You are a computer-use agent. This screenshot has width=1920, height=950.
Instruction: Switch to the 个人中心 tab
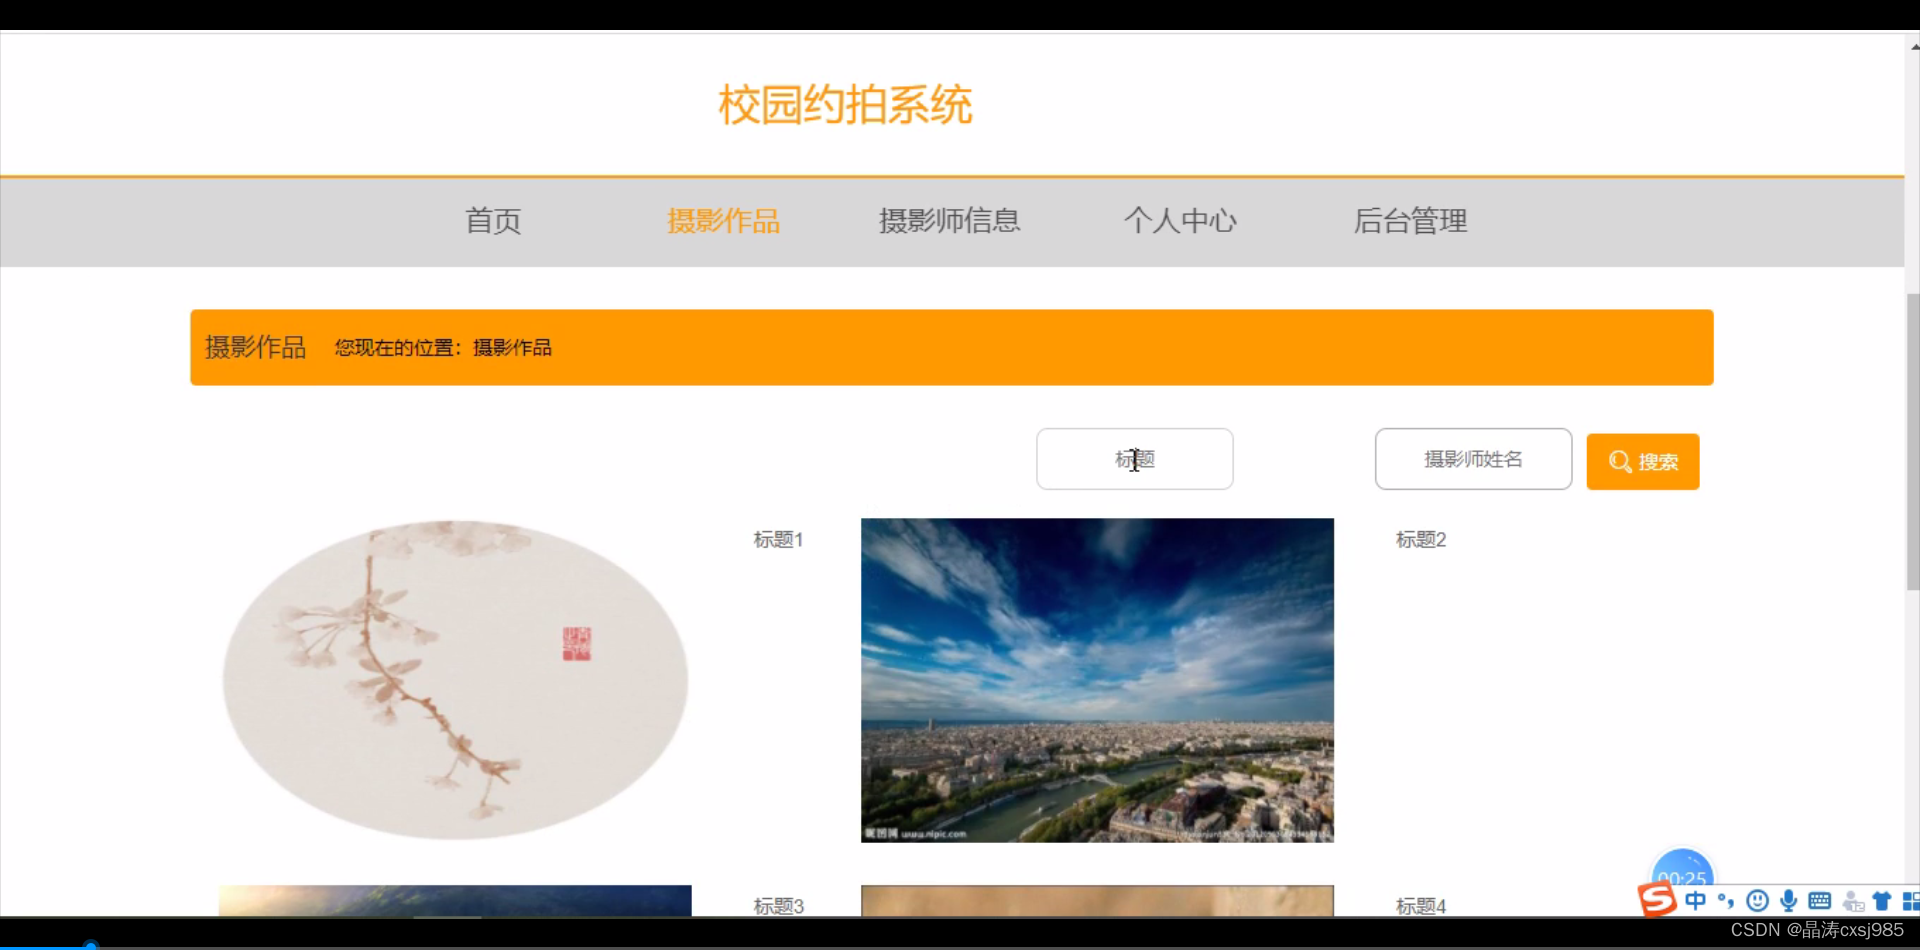point(1181,221)
